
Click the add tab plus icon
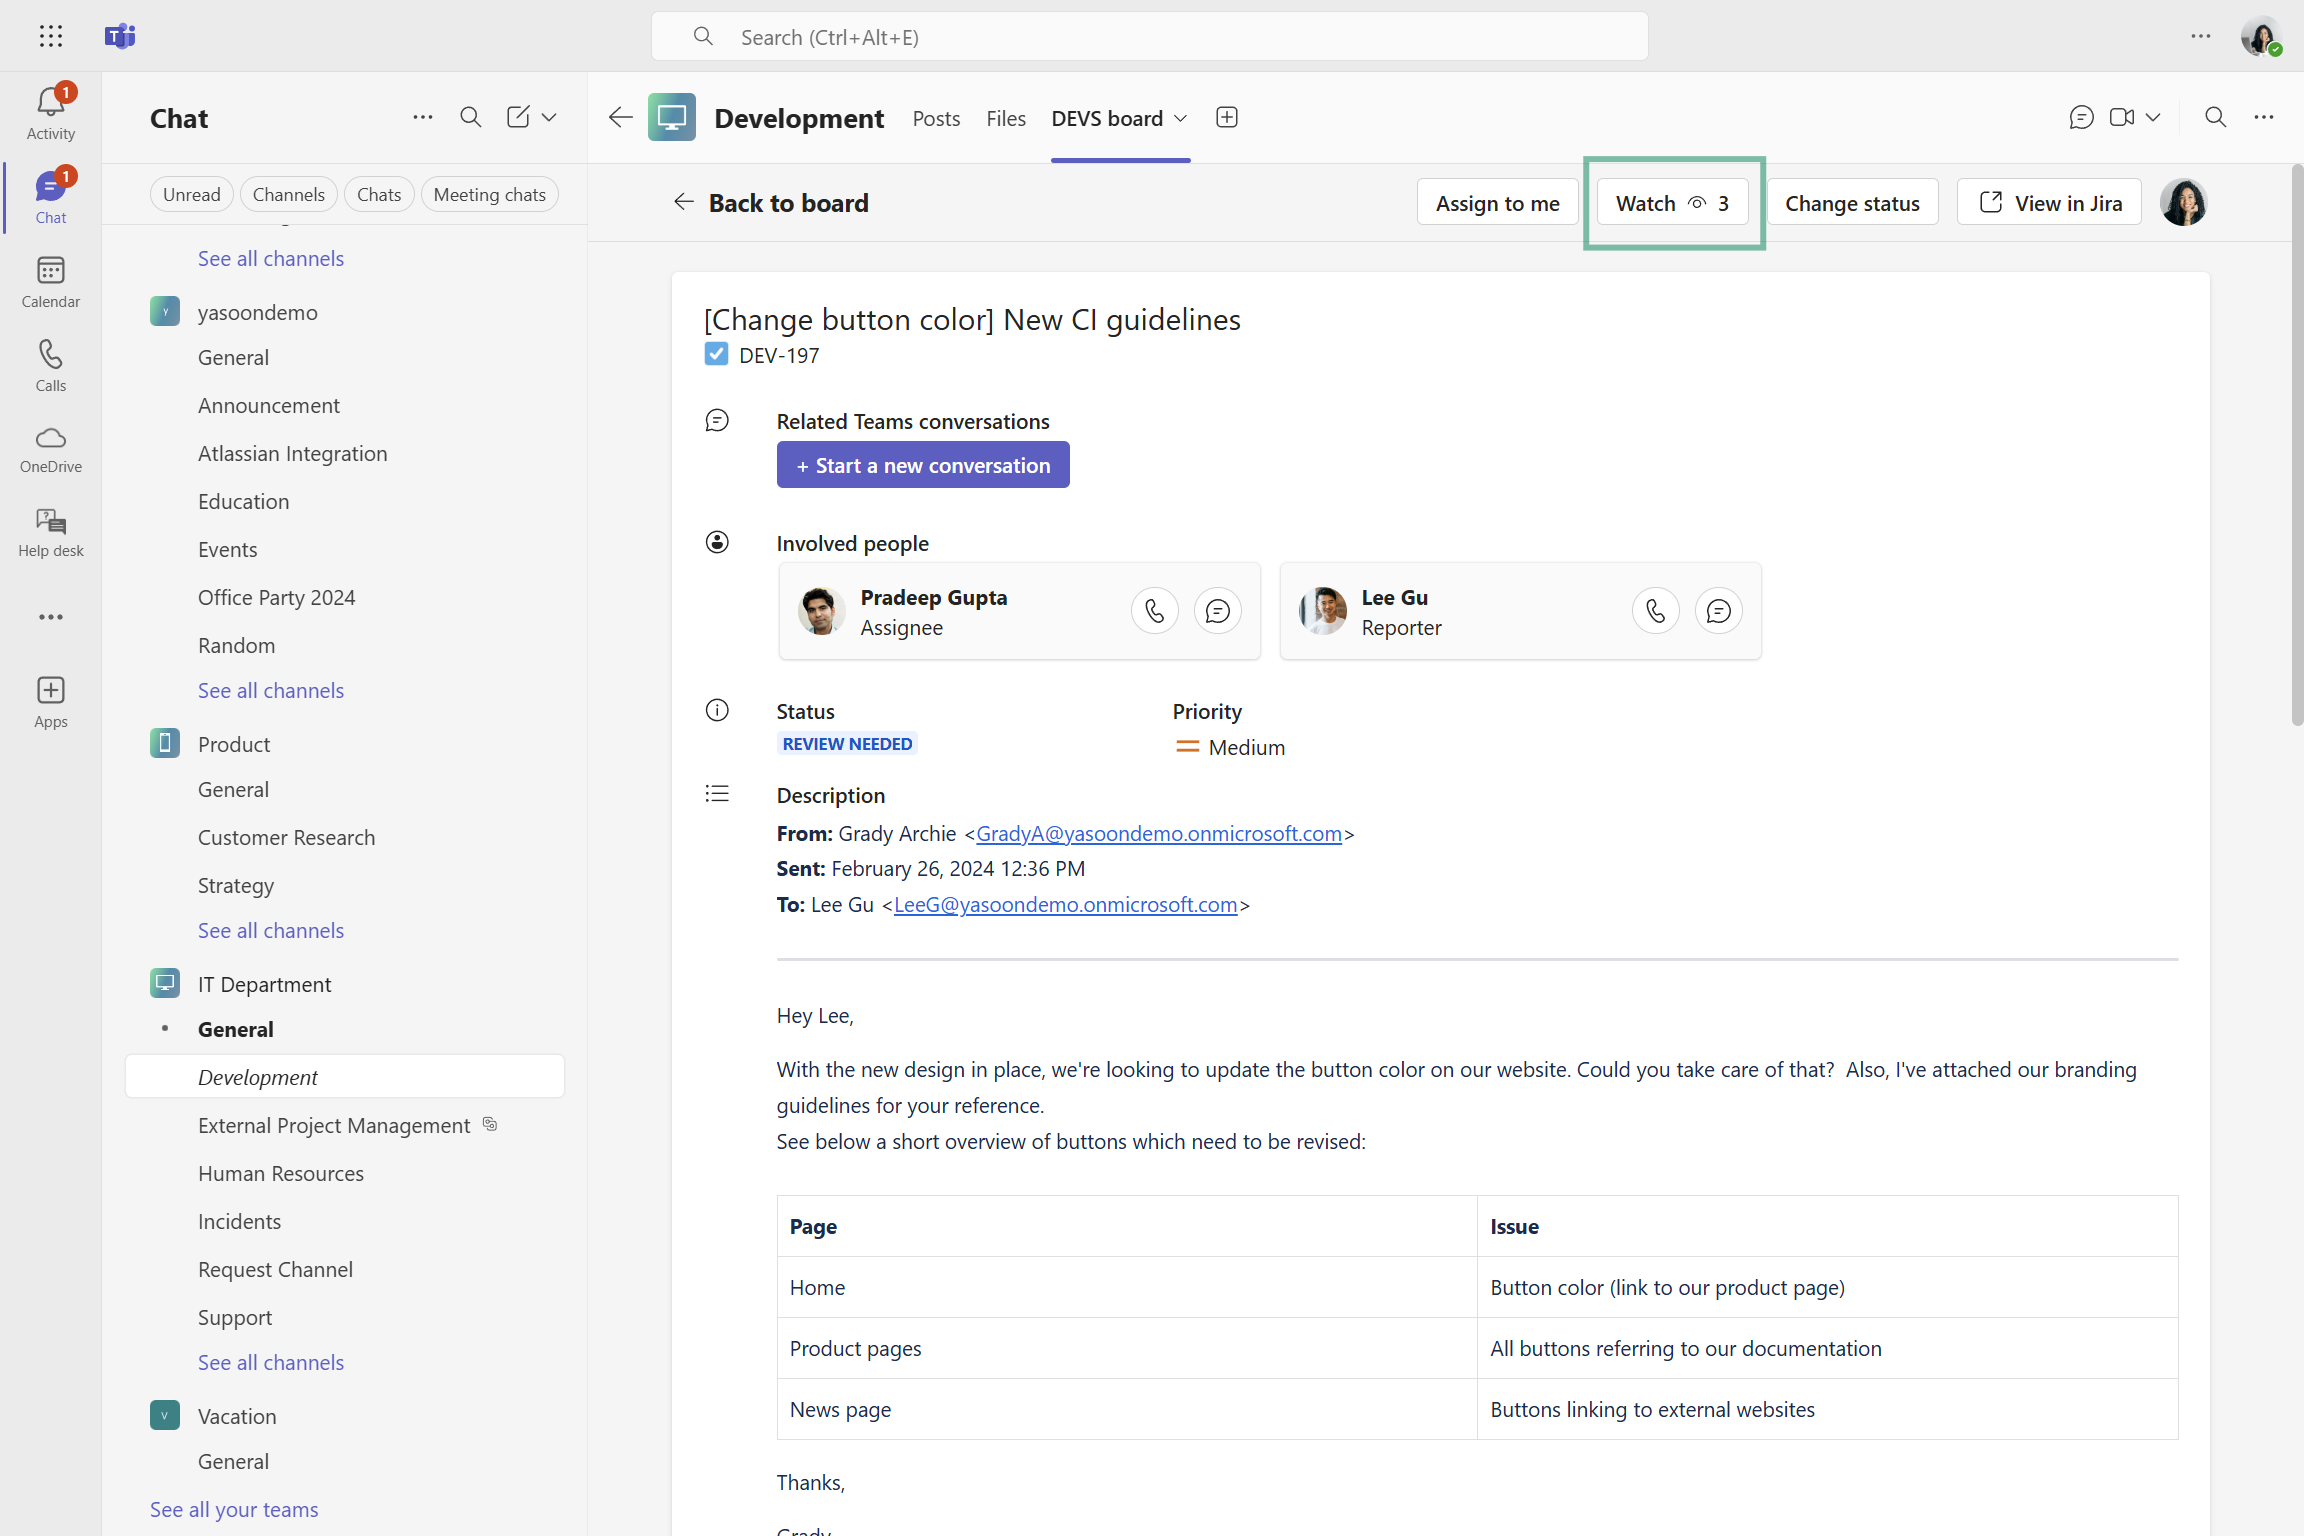pos(1227,118)
